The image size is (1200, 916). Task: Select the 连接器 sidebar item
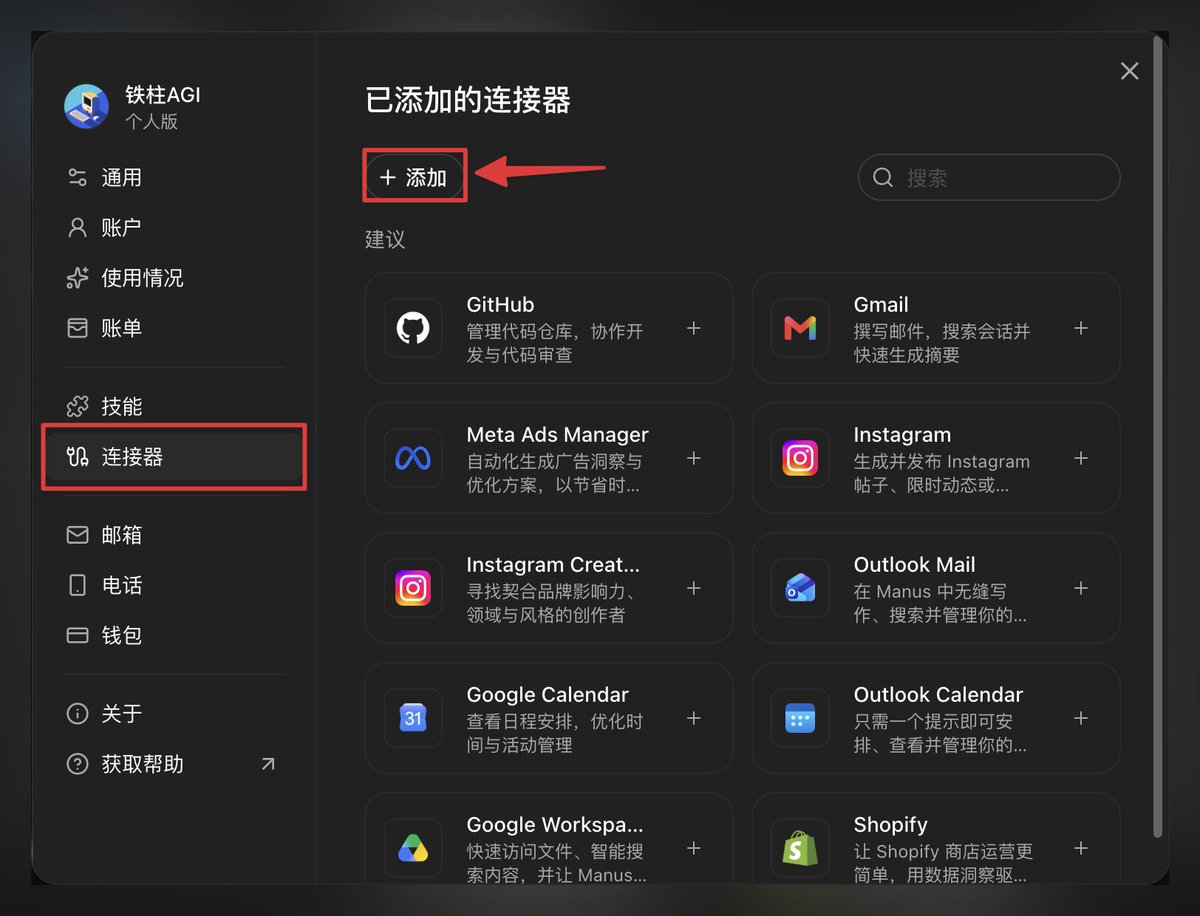(174, 457)
